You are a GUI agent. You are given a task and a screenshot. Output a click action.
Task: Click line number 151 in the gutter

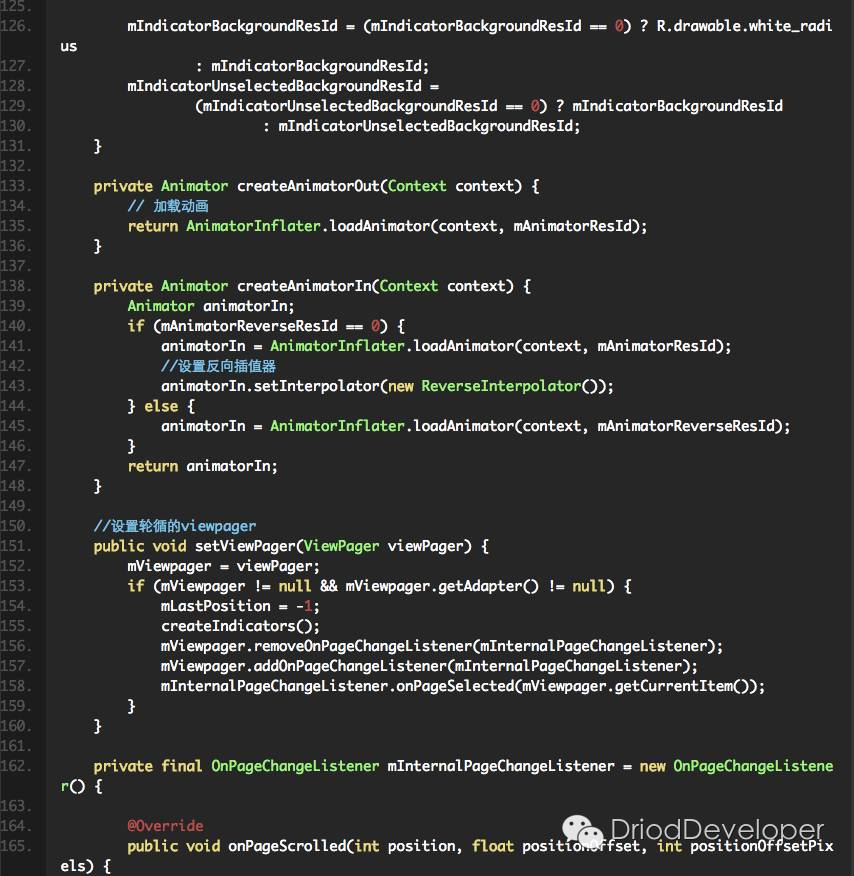coord(16,546)
